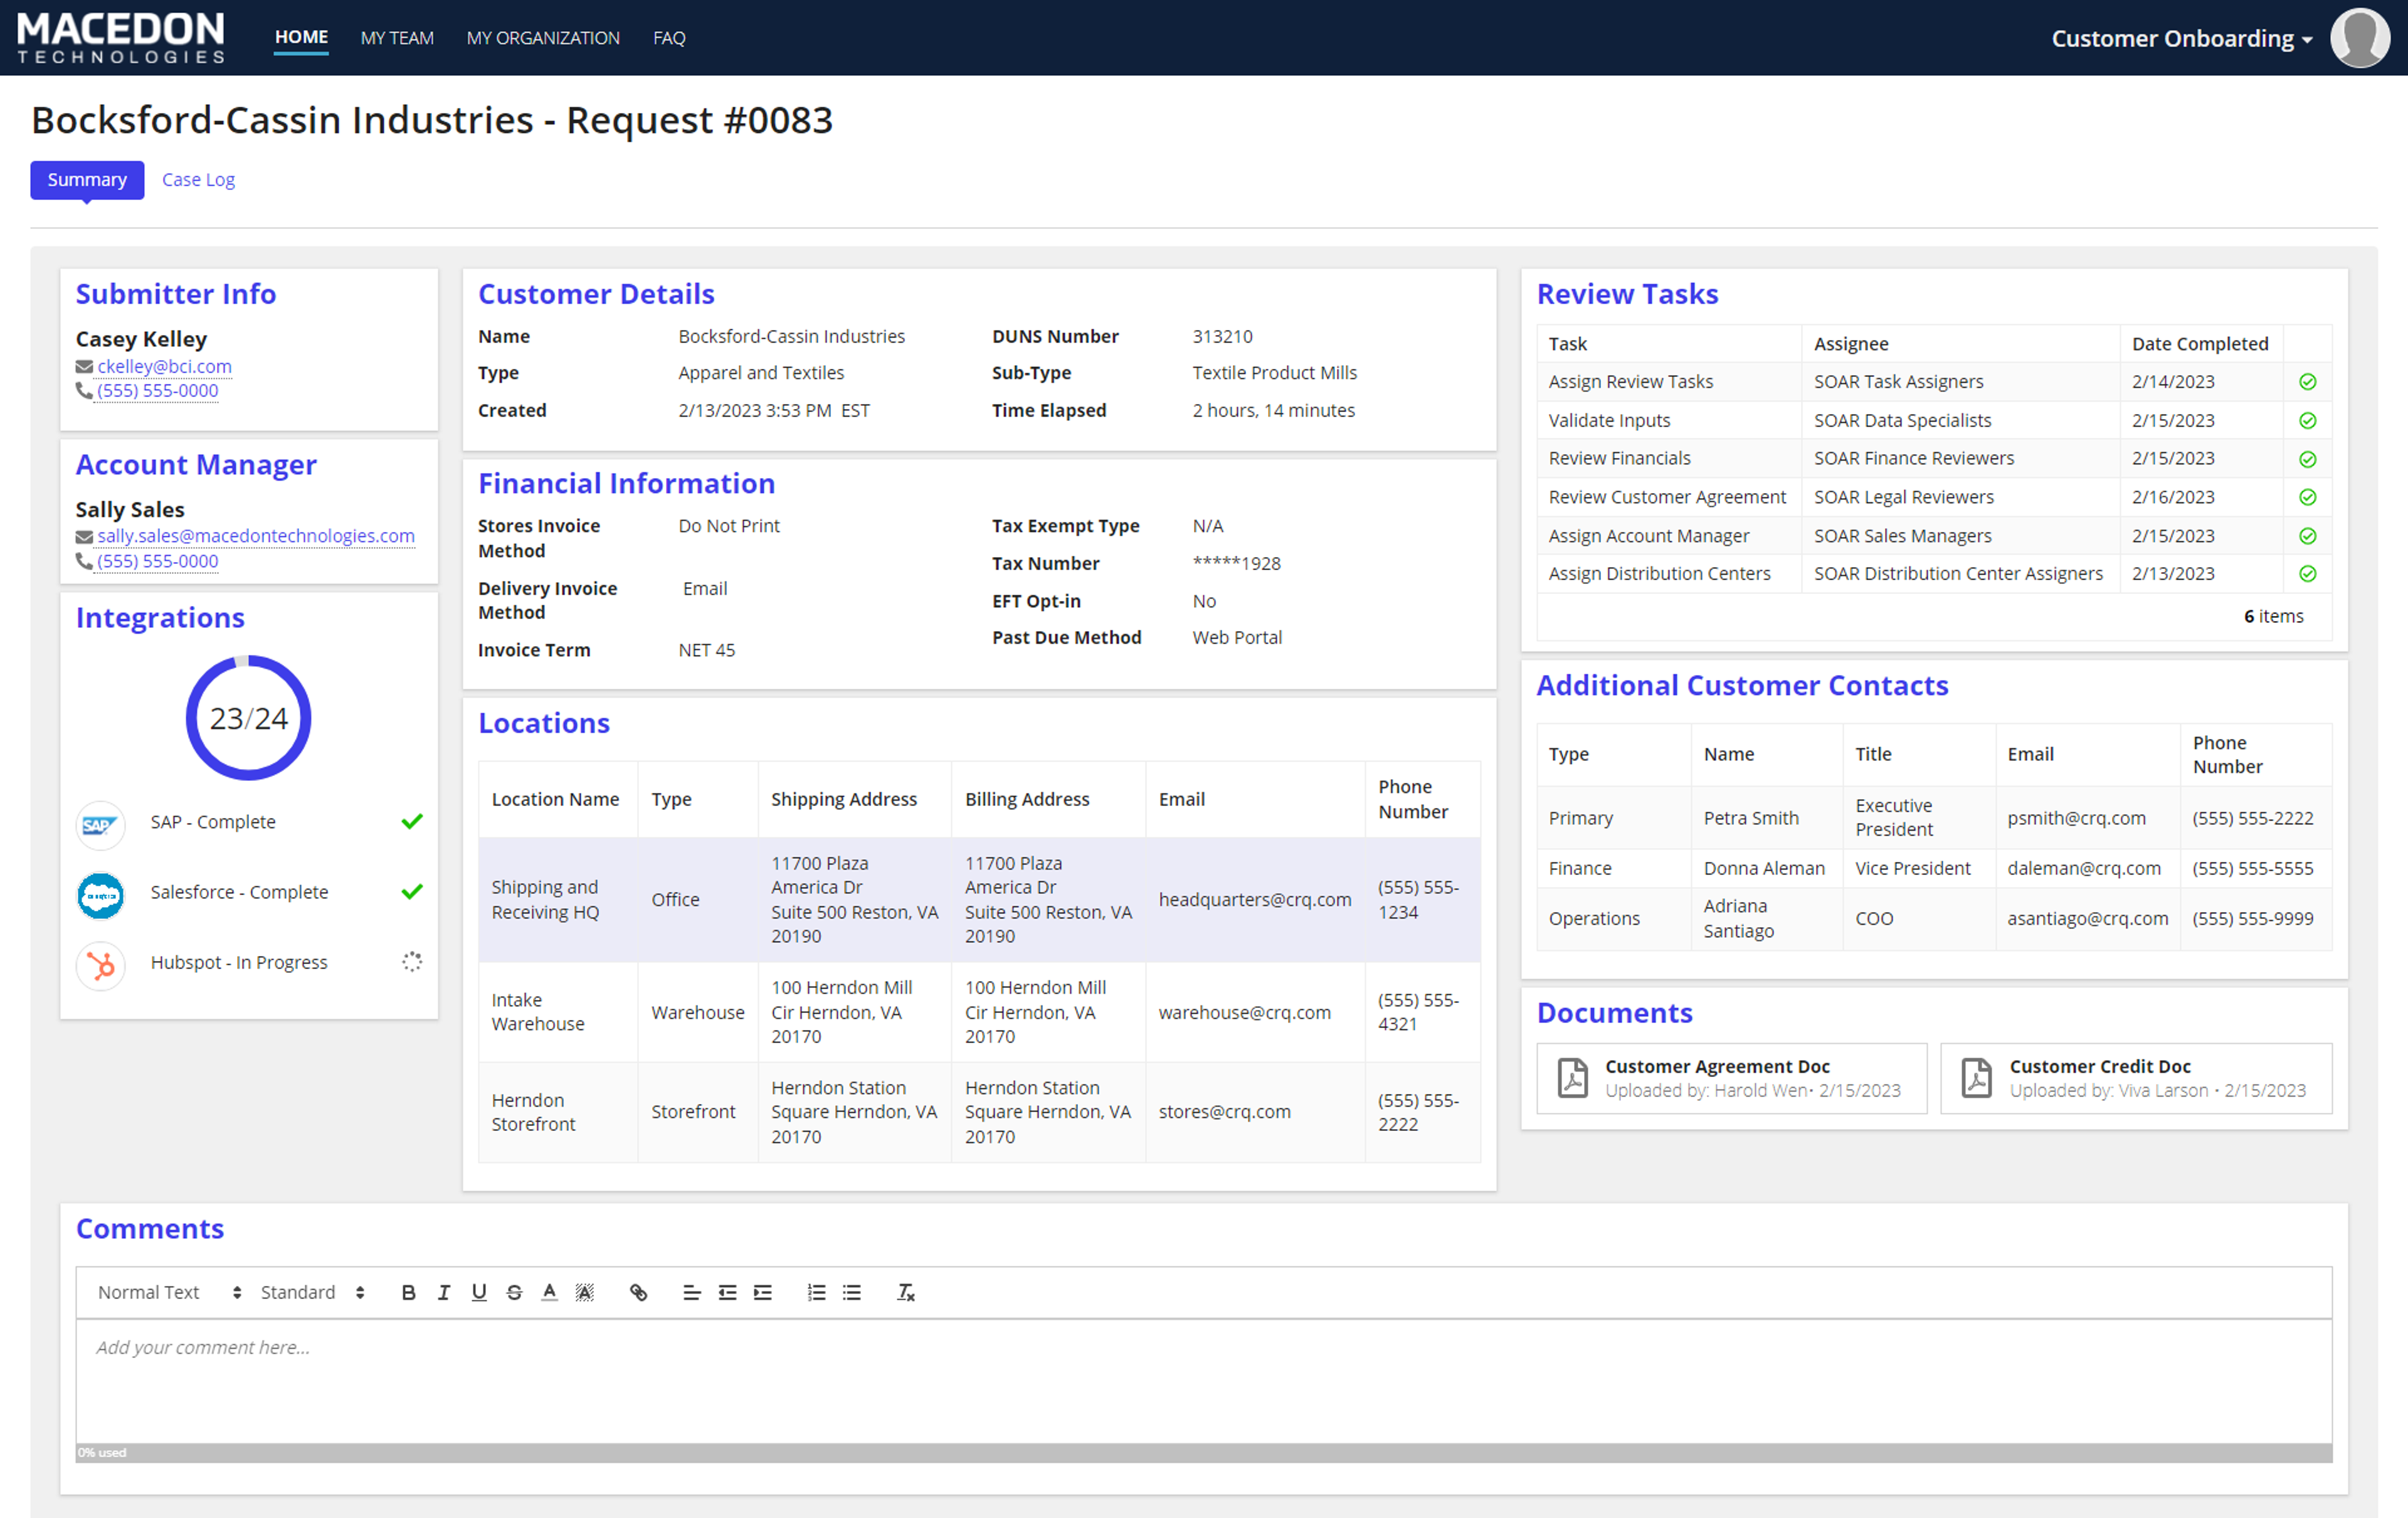Click the green checkmark for Salesforce - Complete
The height and width of the screenshot is (1518, 2408).
(x=412, y=891)
